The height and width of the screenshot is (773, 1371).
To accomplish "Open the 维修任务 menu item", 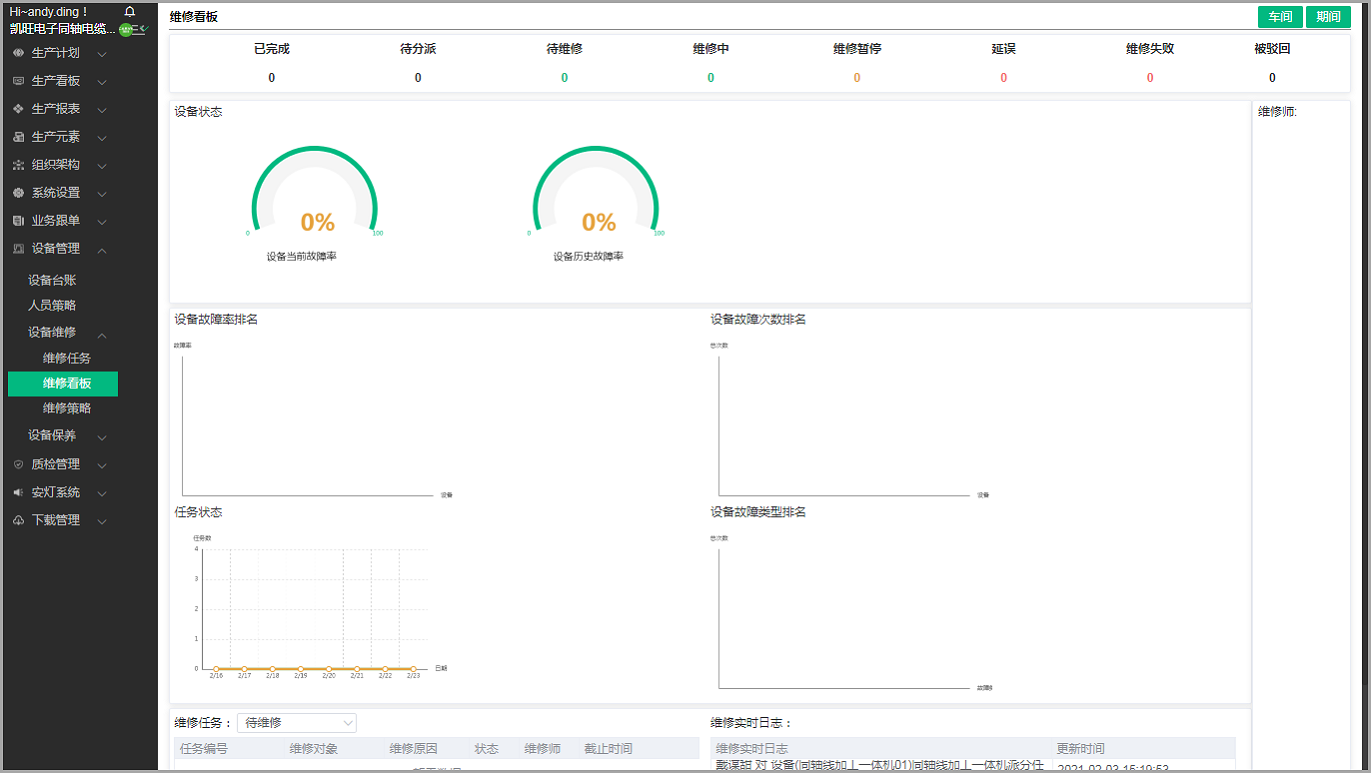I will pyautogui.click(x=67, y=358).
